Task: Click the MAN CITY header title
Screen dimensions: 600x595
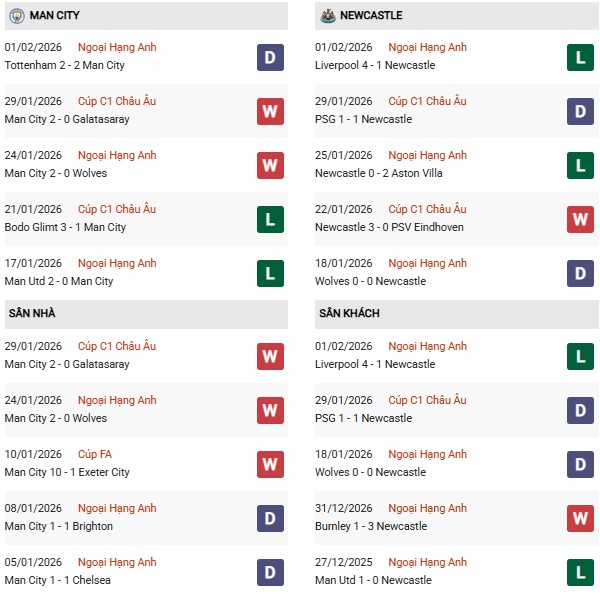Action: click(x=57, y=16)
